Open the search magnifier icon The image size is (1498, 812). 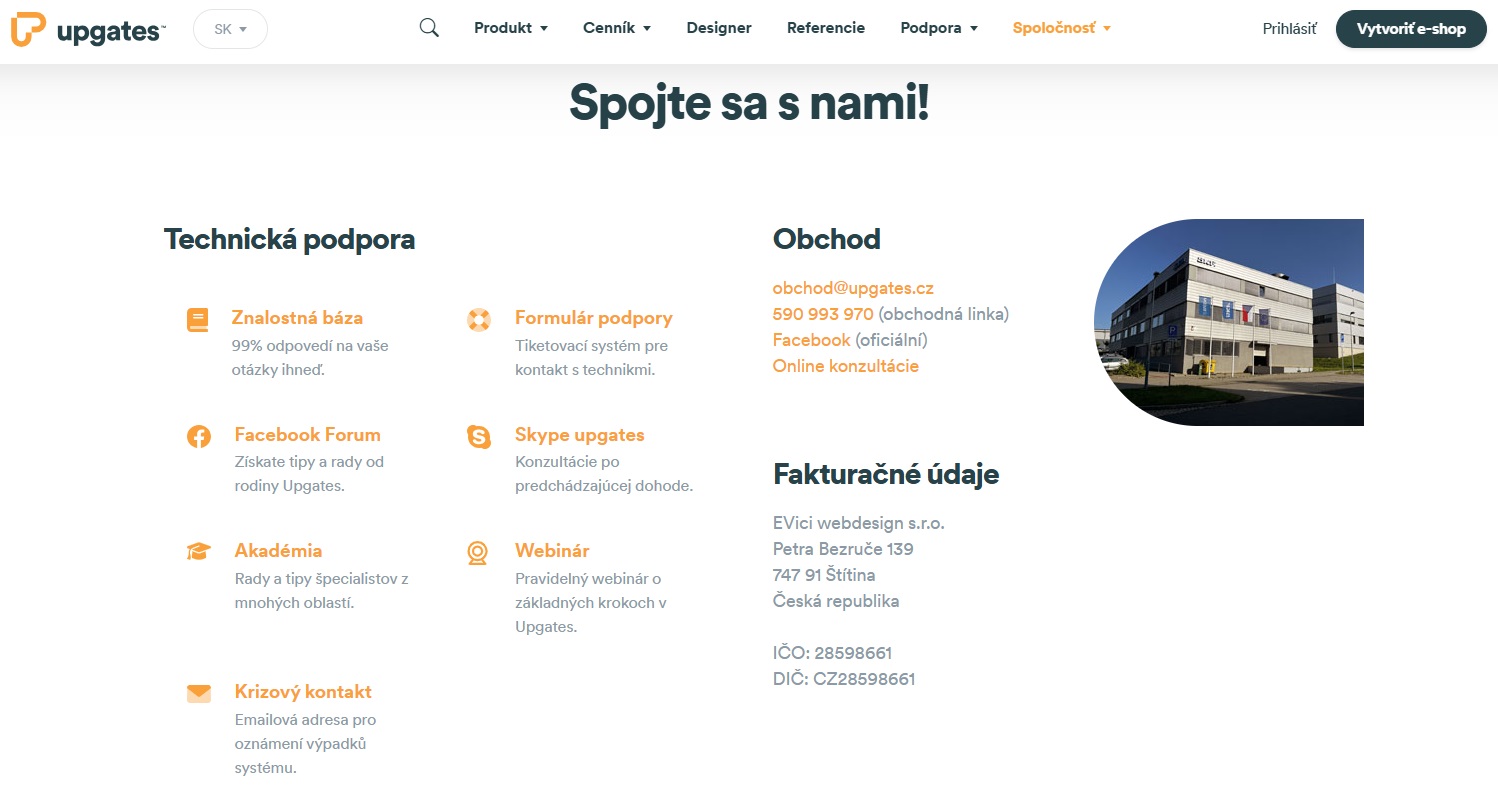[x=429, y=28]
